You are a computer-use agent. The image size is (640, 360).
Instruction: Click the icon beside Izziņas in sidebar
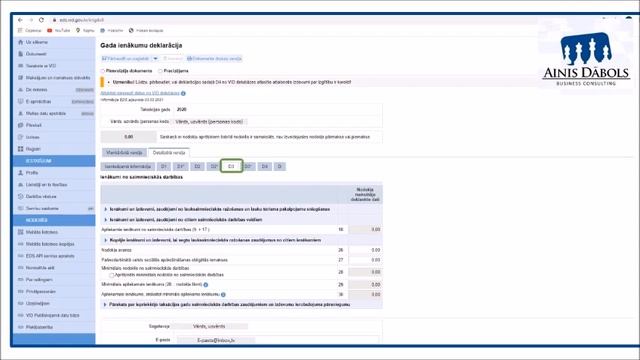(x=20, y=137)
